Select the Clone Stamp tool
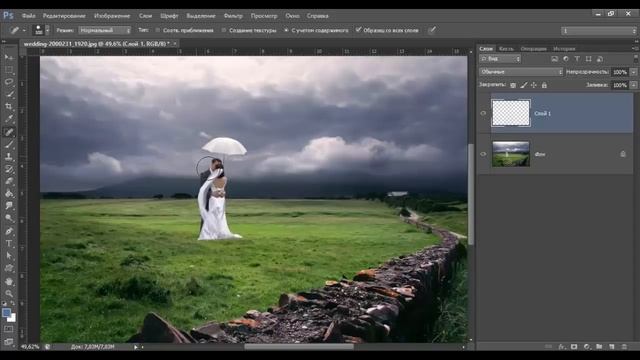The width and height of the screenshot is (640, 360). [9, 156]
